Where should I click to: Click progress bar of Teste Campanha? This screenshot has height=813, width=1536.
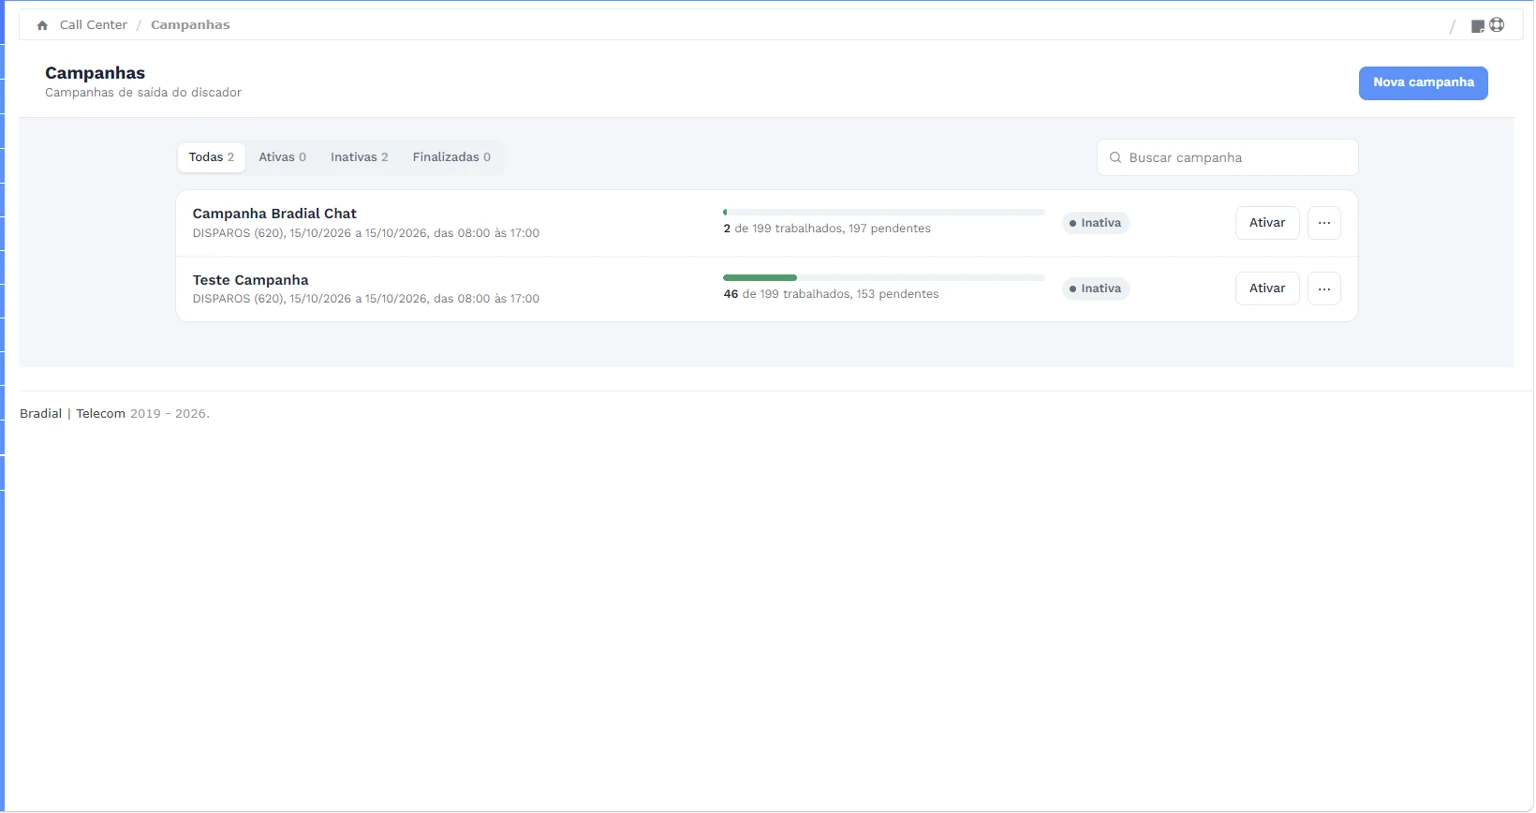pos(884,277)
